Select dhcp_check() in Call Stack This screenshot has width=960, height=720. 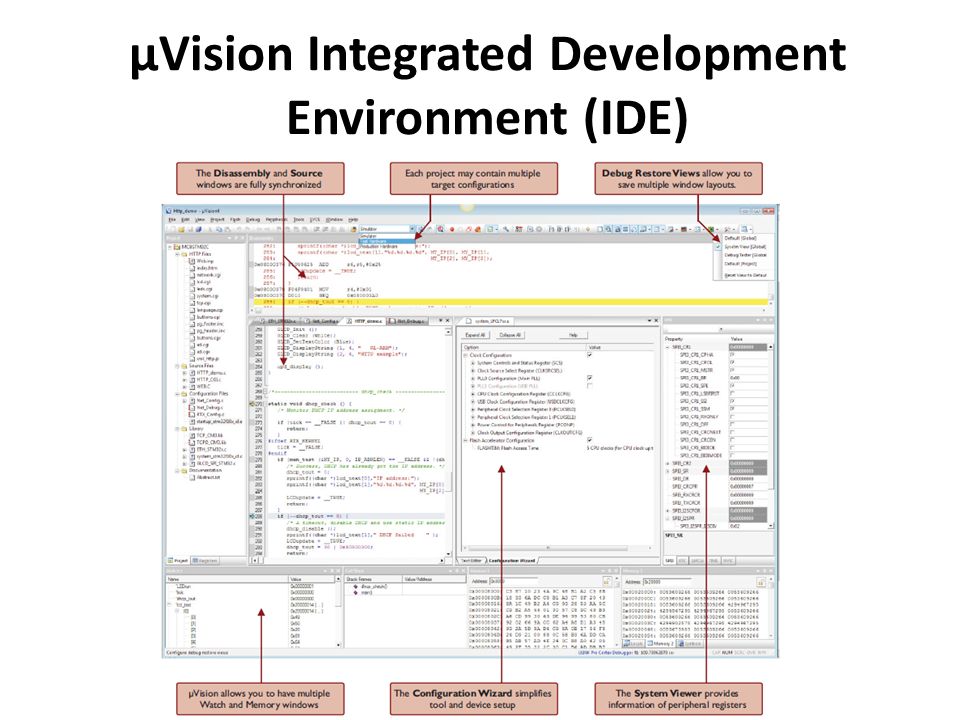(374, 587)
